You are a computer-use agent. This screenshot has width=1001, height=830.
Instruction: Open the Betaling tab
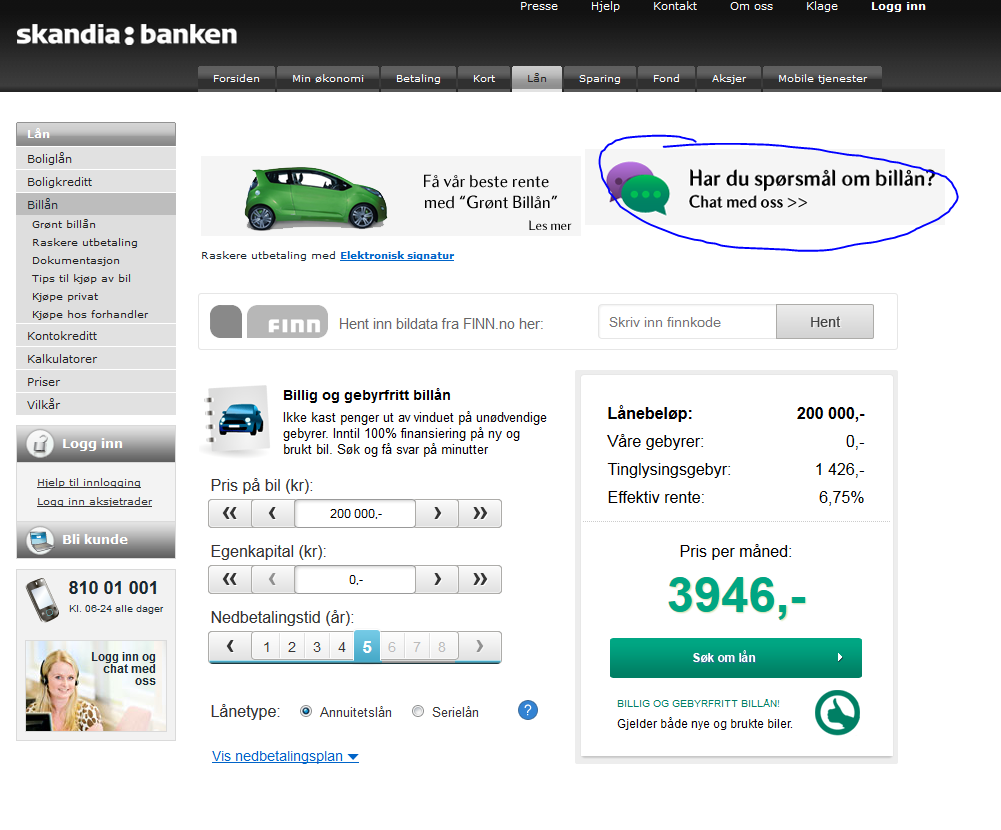(418, 79)
